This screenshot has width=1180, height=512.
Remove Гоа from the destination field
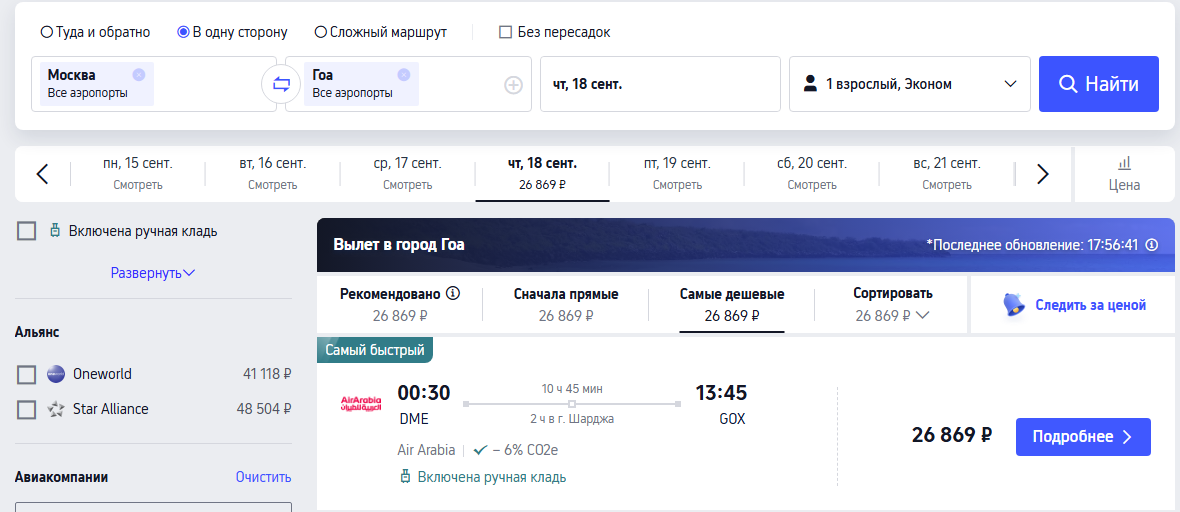pyautogui.click(x=403, y=75)
